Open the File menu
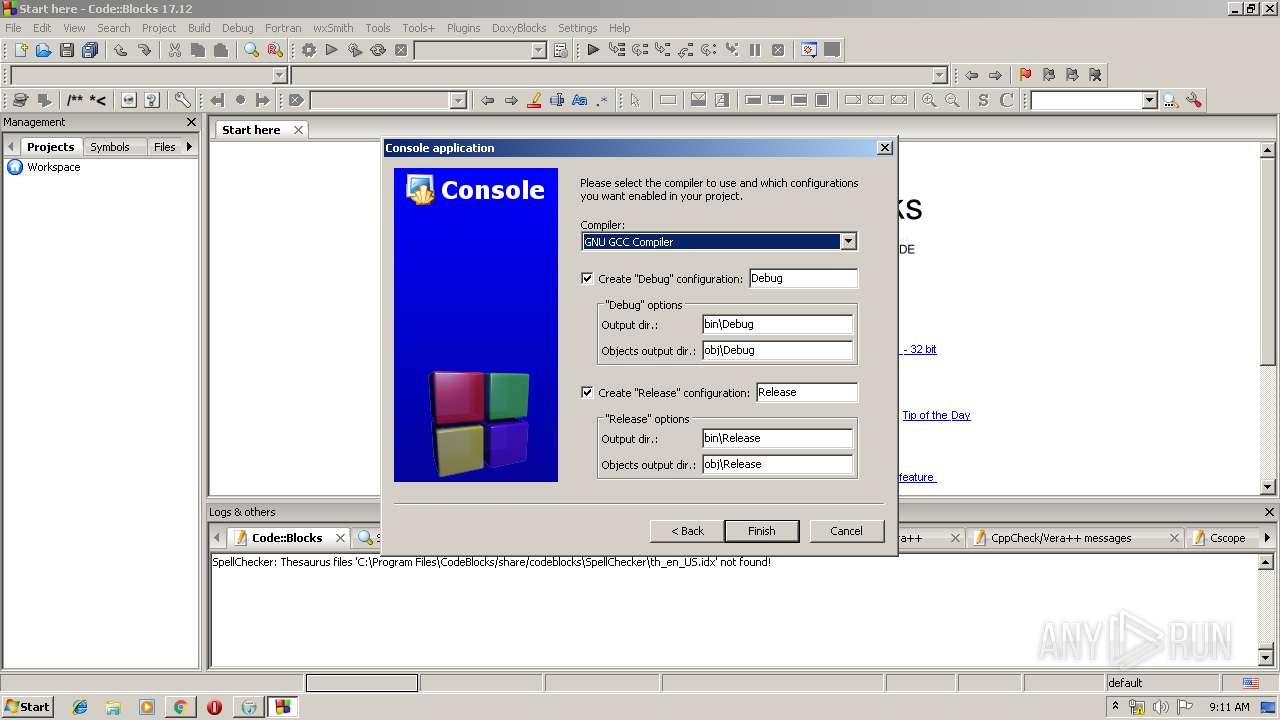 13,28
